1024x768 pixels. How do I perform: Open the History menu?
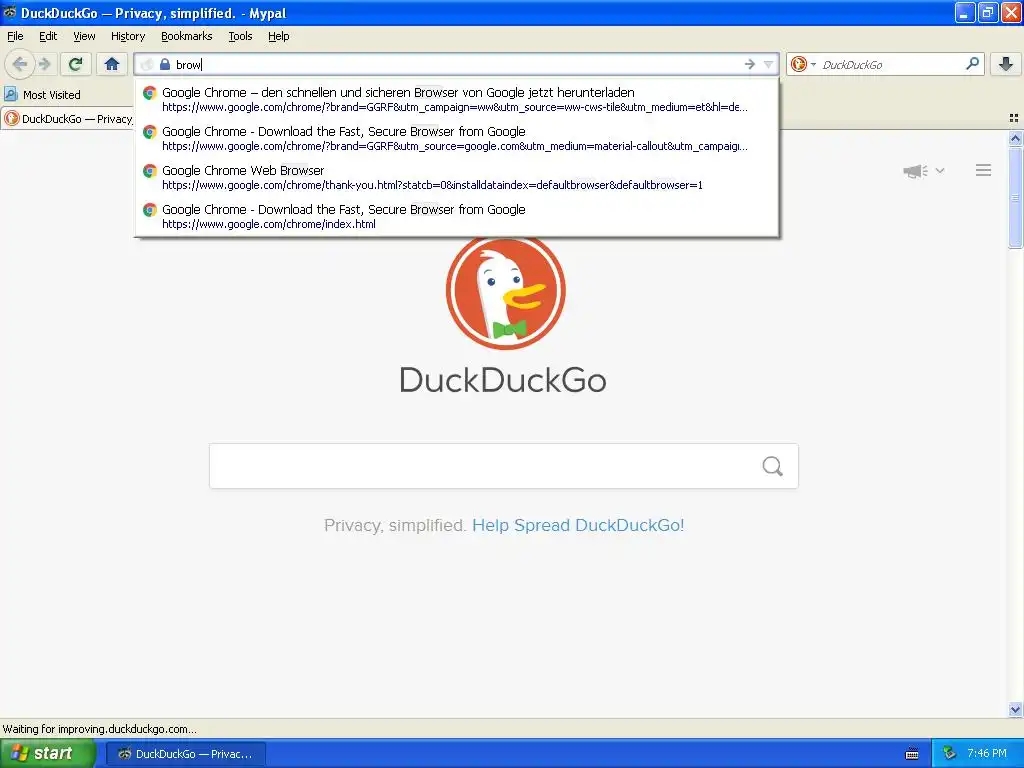[x=128, y=36]
